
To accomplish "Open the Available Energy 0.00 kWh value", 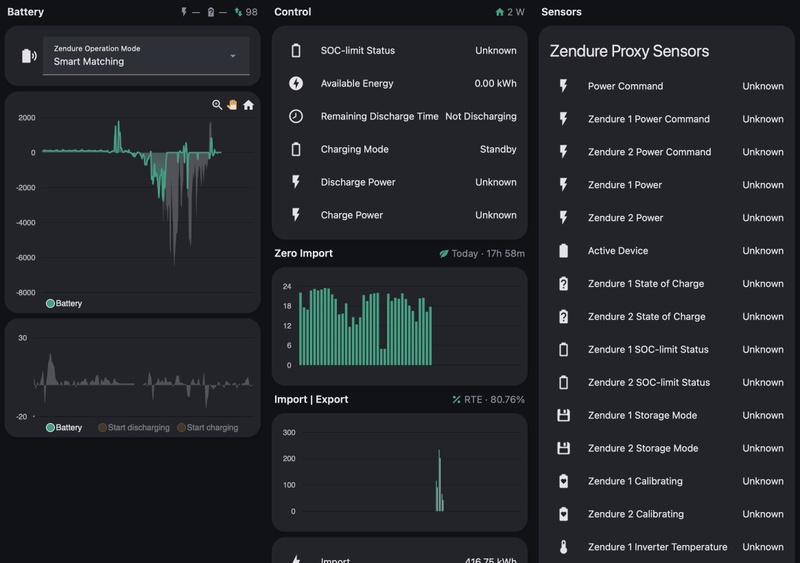I will 495,83.
